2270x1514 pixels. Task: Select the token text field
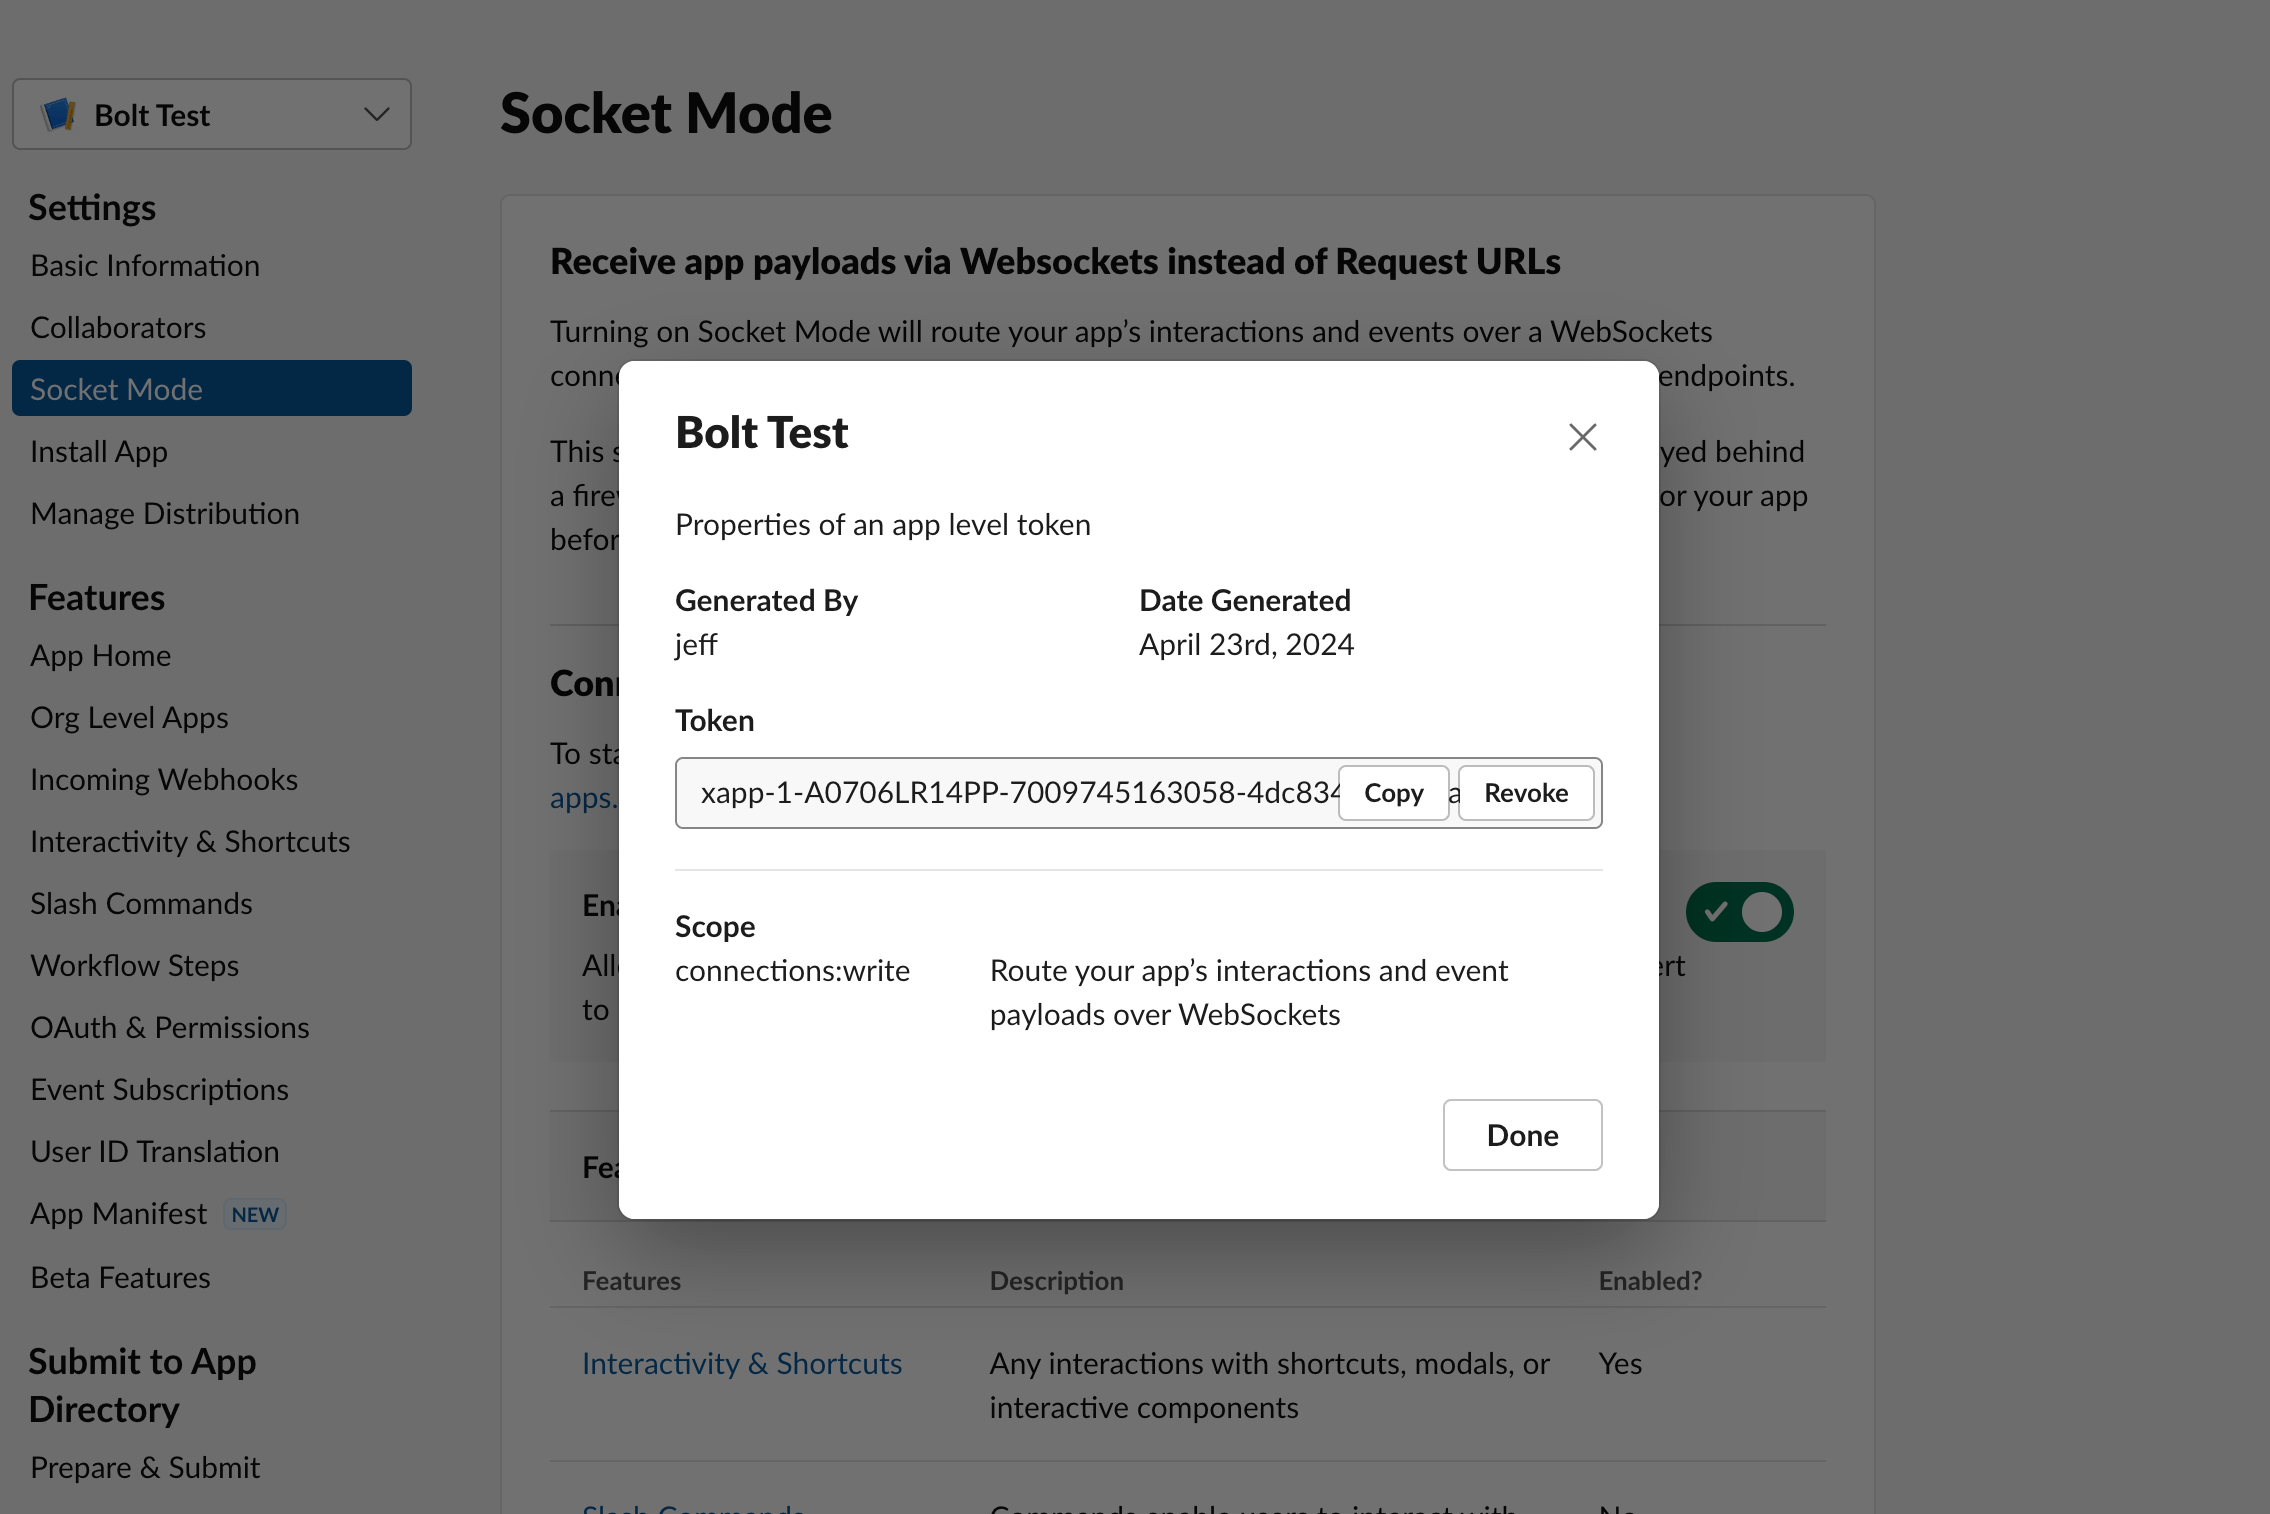pos(1010,793)
